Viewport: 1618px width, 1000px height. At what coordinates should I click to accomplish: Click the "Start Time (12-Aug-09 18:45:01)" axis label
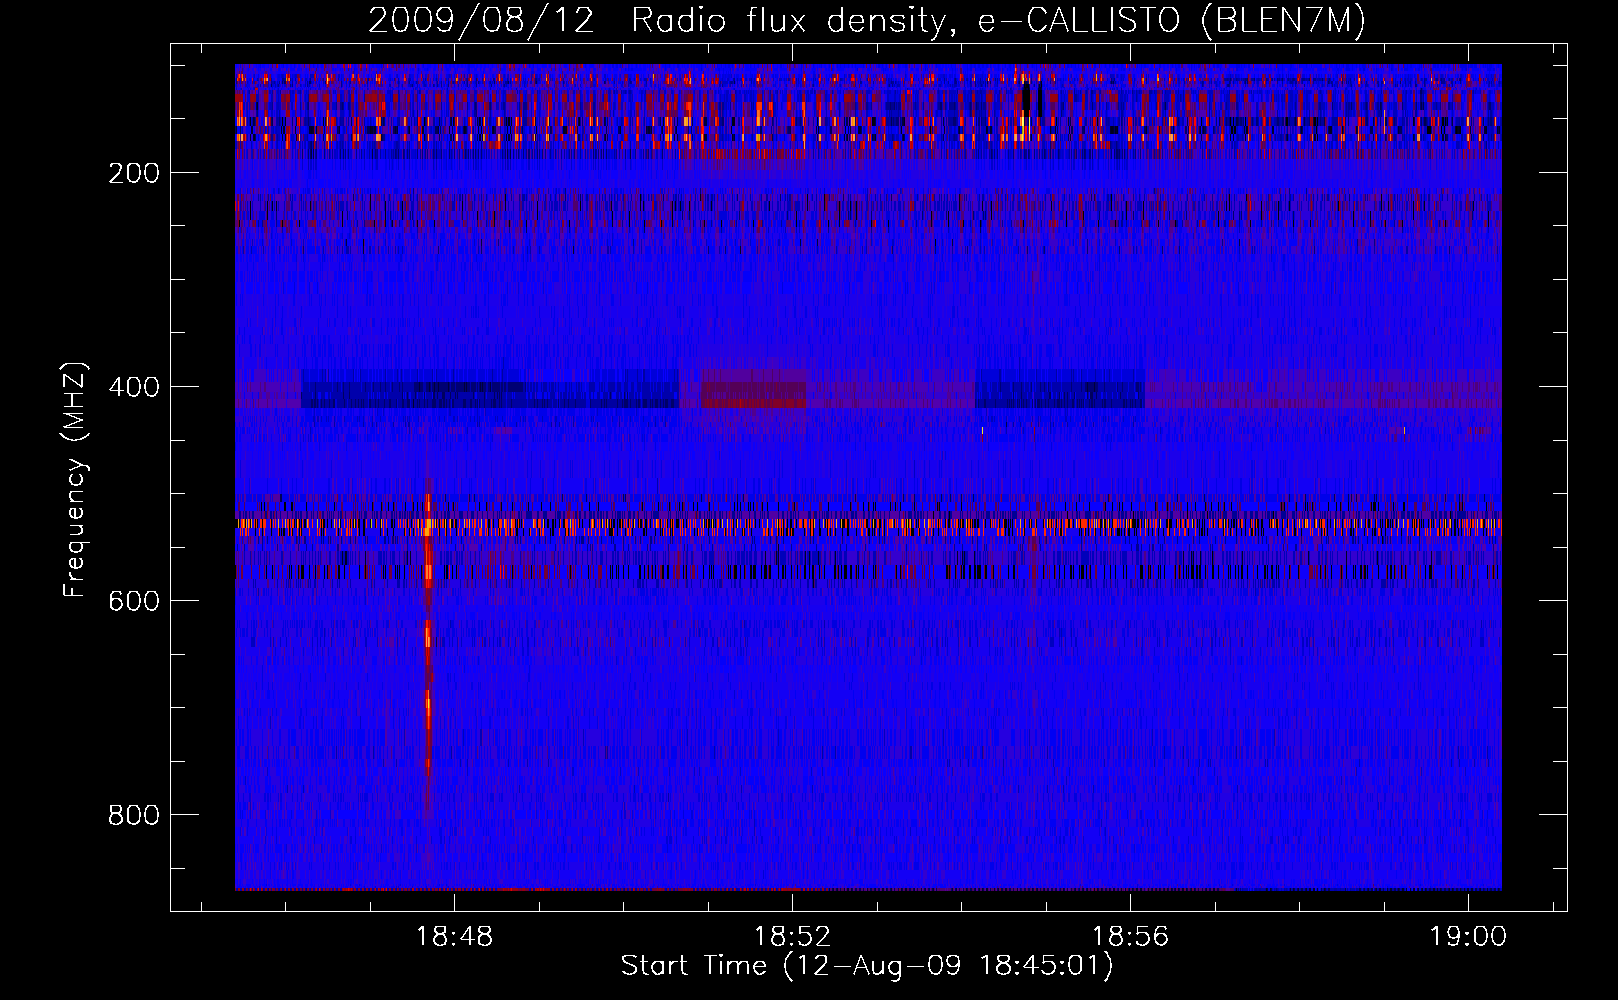pyautogui.click(x=867, y=966)
